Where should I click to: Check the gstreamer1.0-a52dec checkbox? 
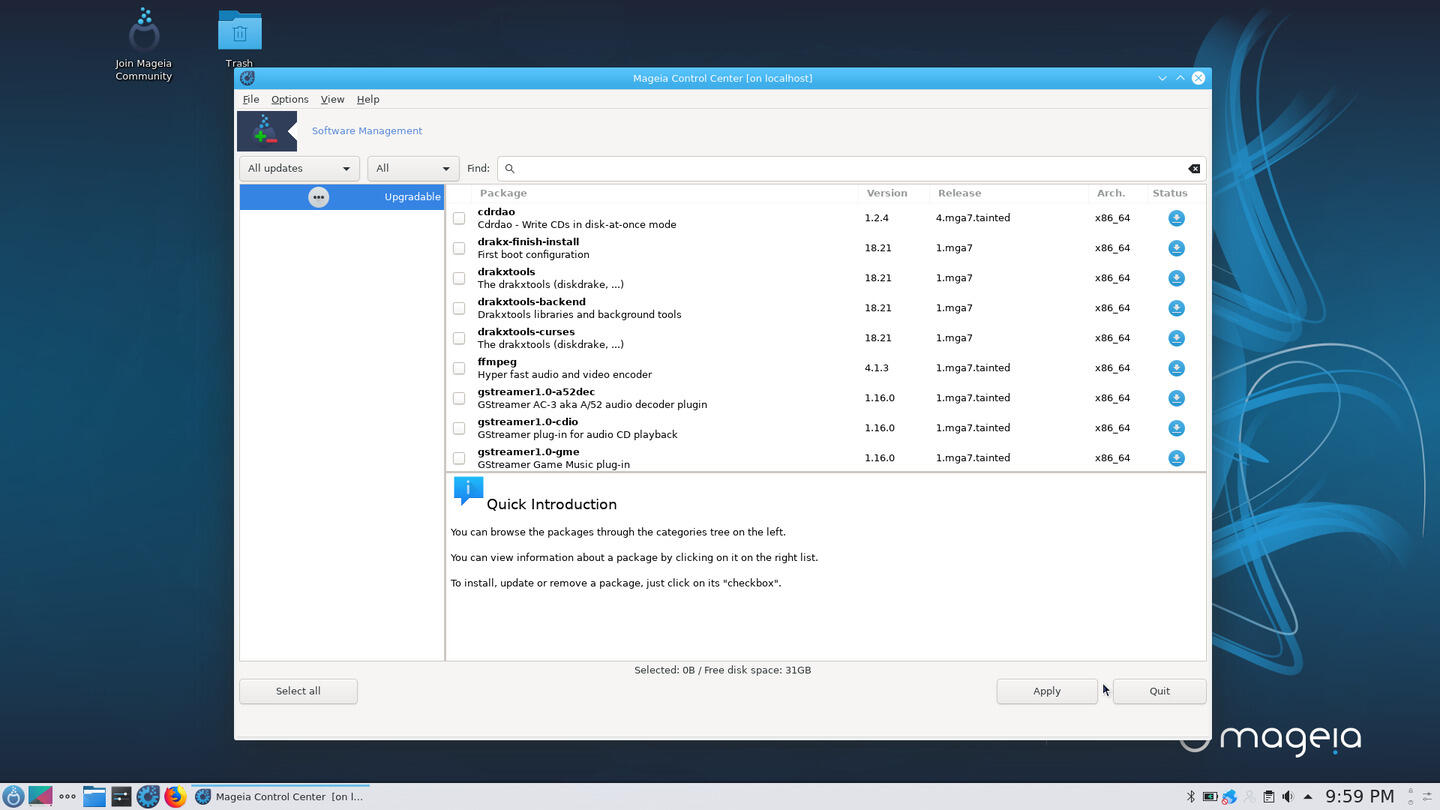[x=459, y=398]
